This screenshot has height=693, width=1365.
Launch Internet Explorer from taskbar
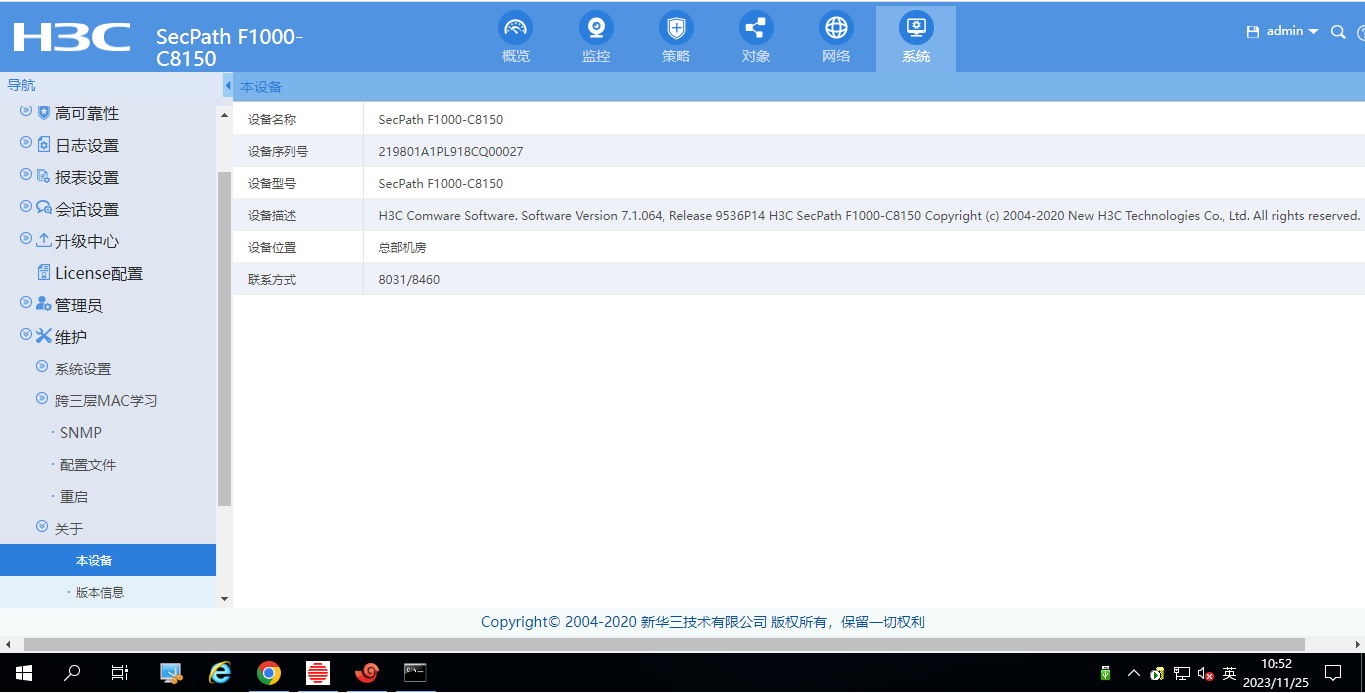220,673
